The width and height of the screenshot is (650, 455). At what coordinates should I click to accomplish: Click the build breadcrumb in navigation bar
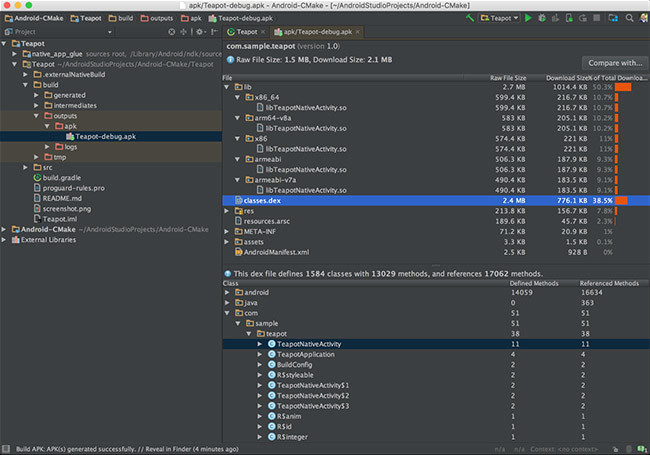coord(121,18)
